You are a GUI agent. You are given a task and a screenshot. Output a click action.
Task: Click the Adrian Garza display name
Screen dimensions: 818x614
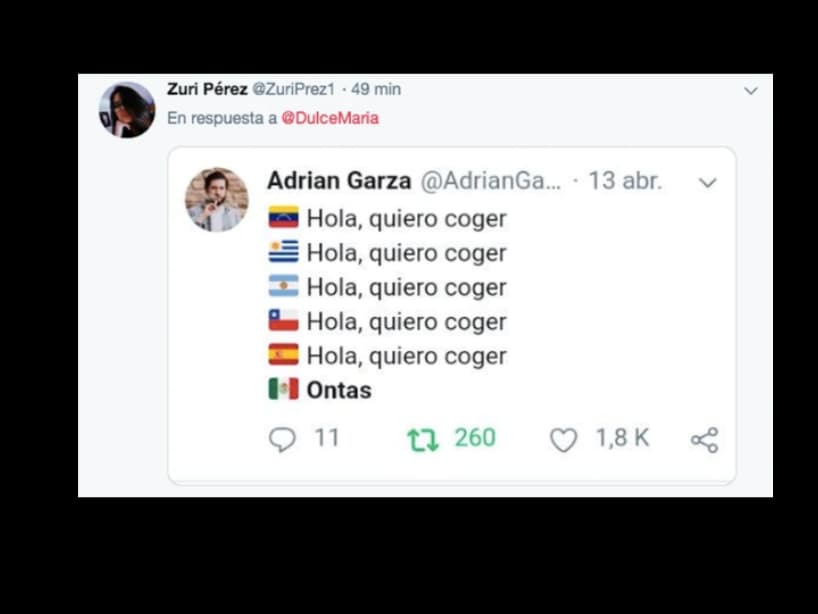tap(338, 181)
